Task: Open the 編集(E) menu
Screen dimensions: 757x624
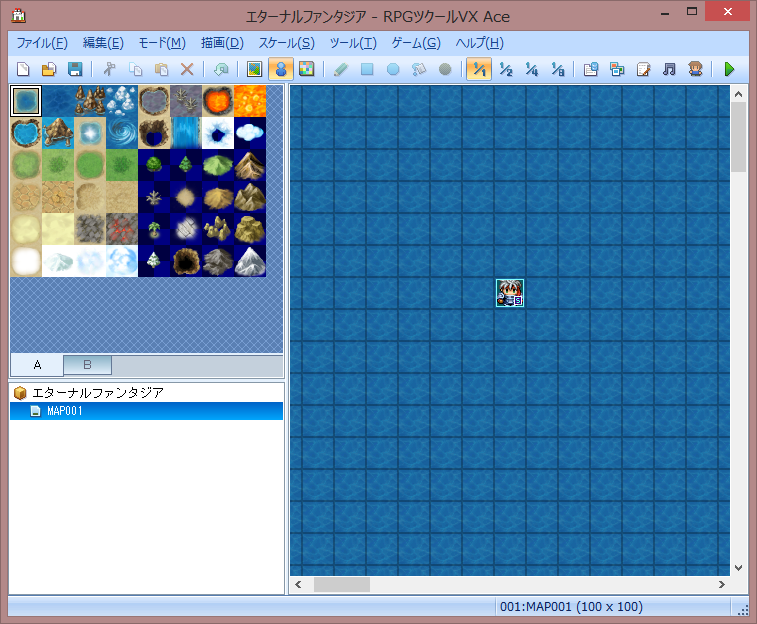Action: [x=103, y=43]
